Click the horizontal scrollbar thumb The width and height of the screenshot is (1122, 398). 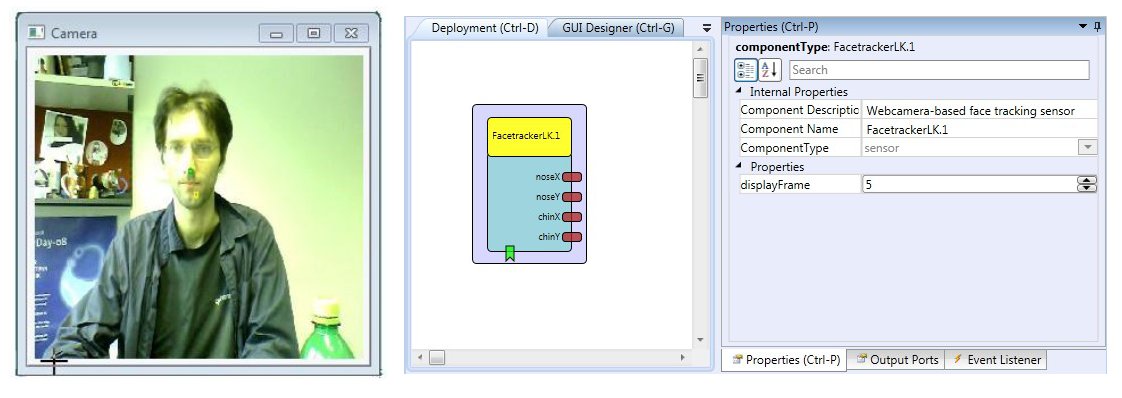436,357
